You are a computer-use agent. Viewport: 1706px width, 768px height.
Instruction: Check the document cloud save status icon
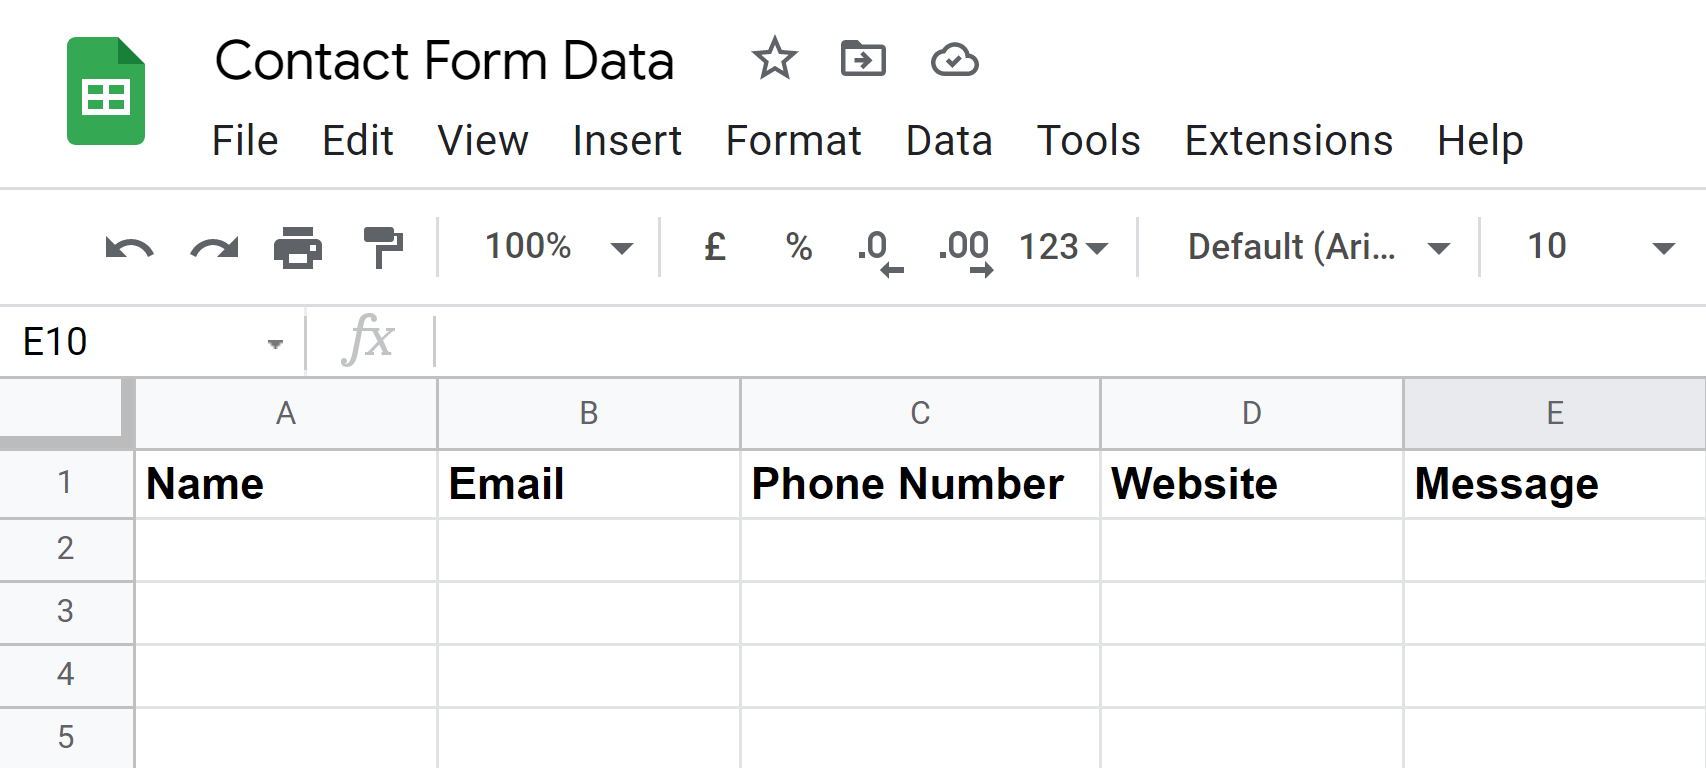[x=953, y=60]
